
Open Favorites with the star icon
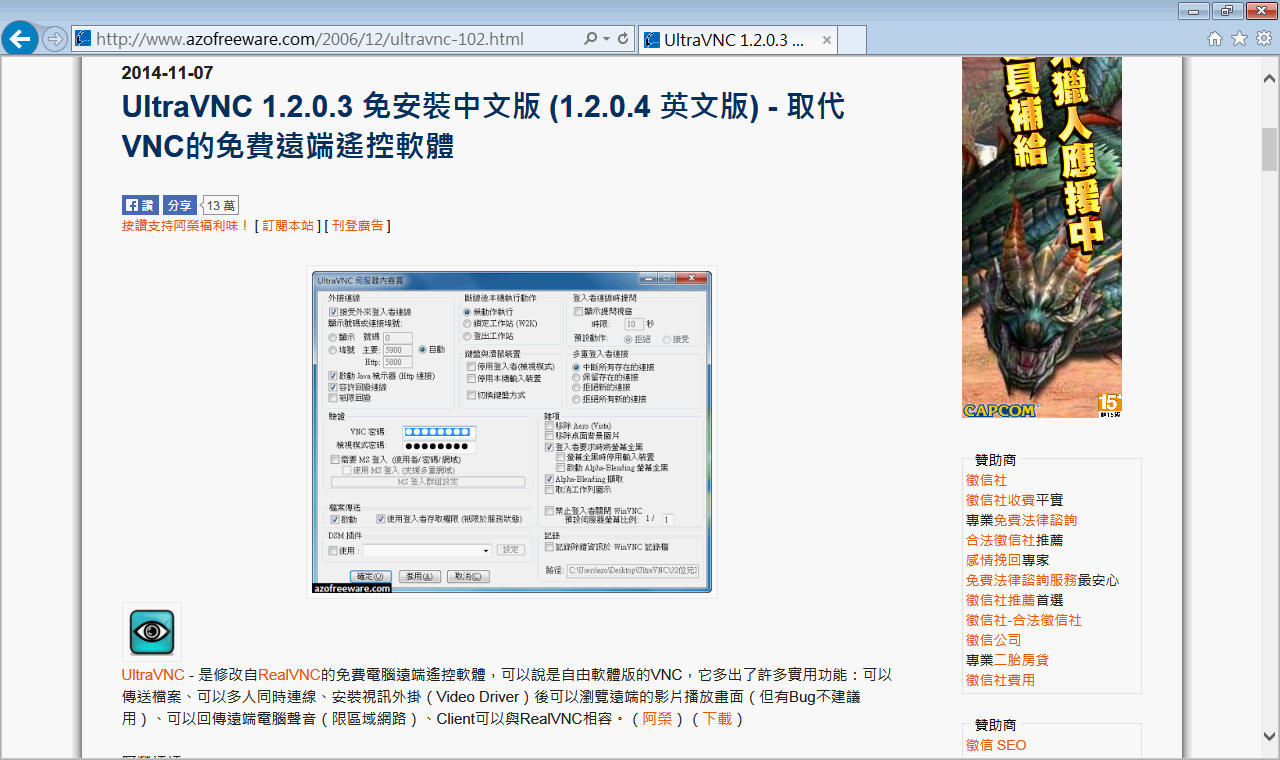coord(1239,39)
